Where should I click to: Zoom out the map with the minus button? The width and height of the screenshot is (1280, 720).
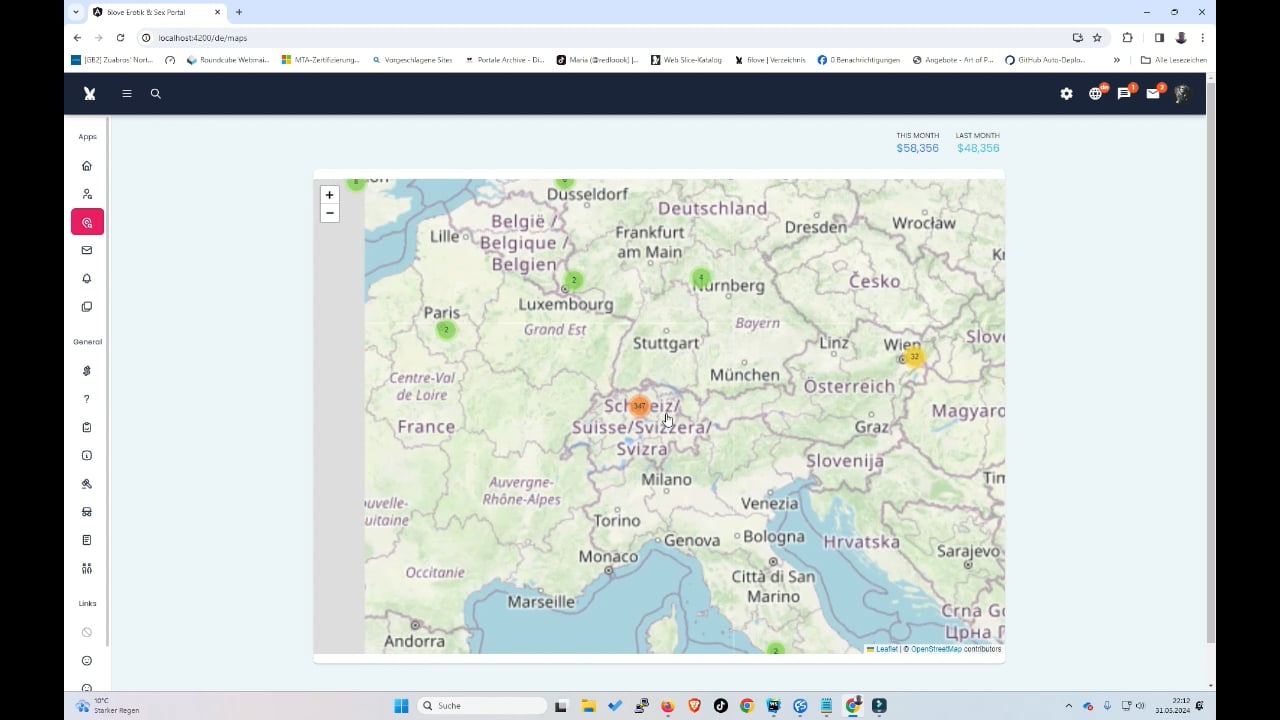coord(329,213)
